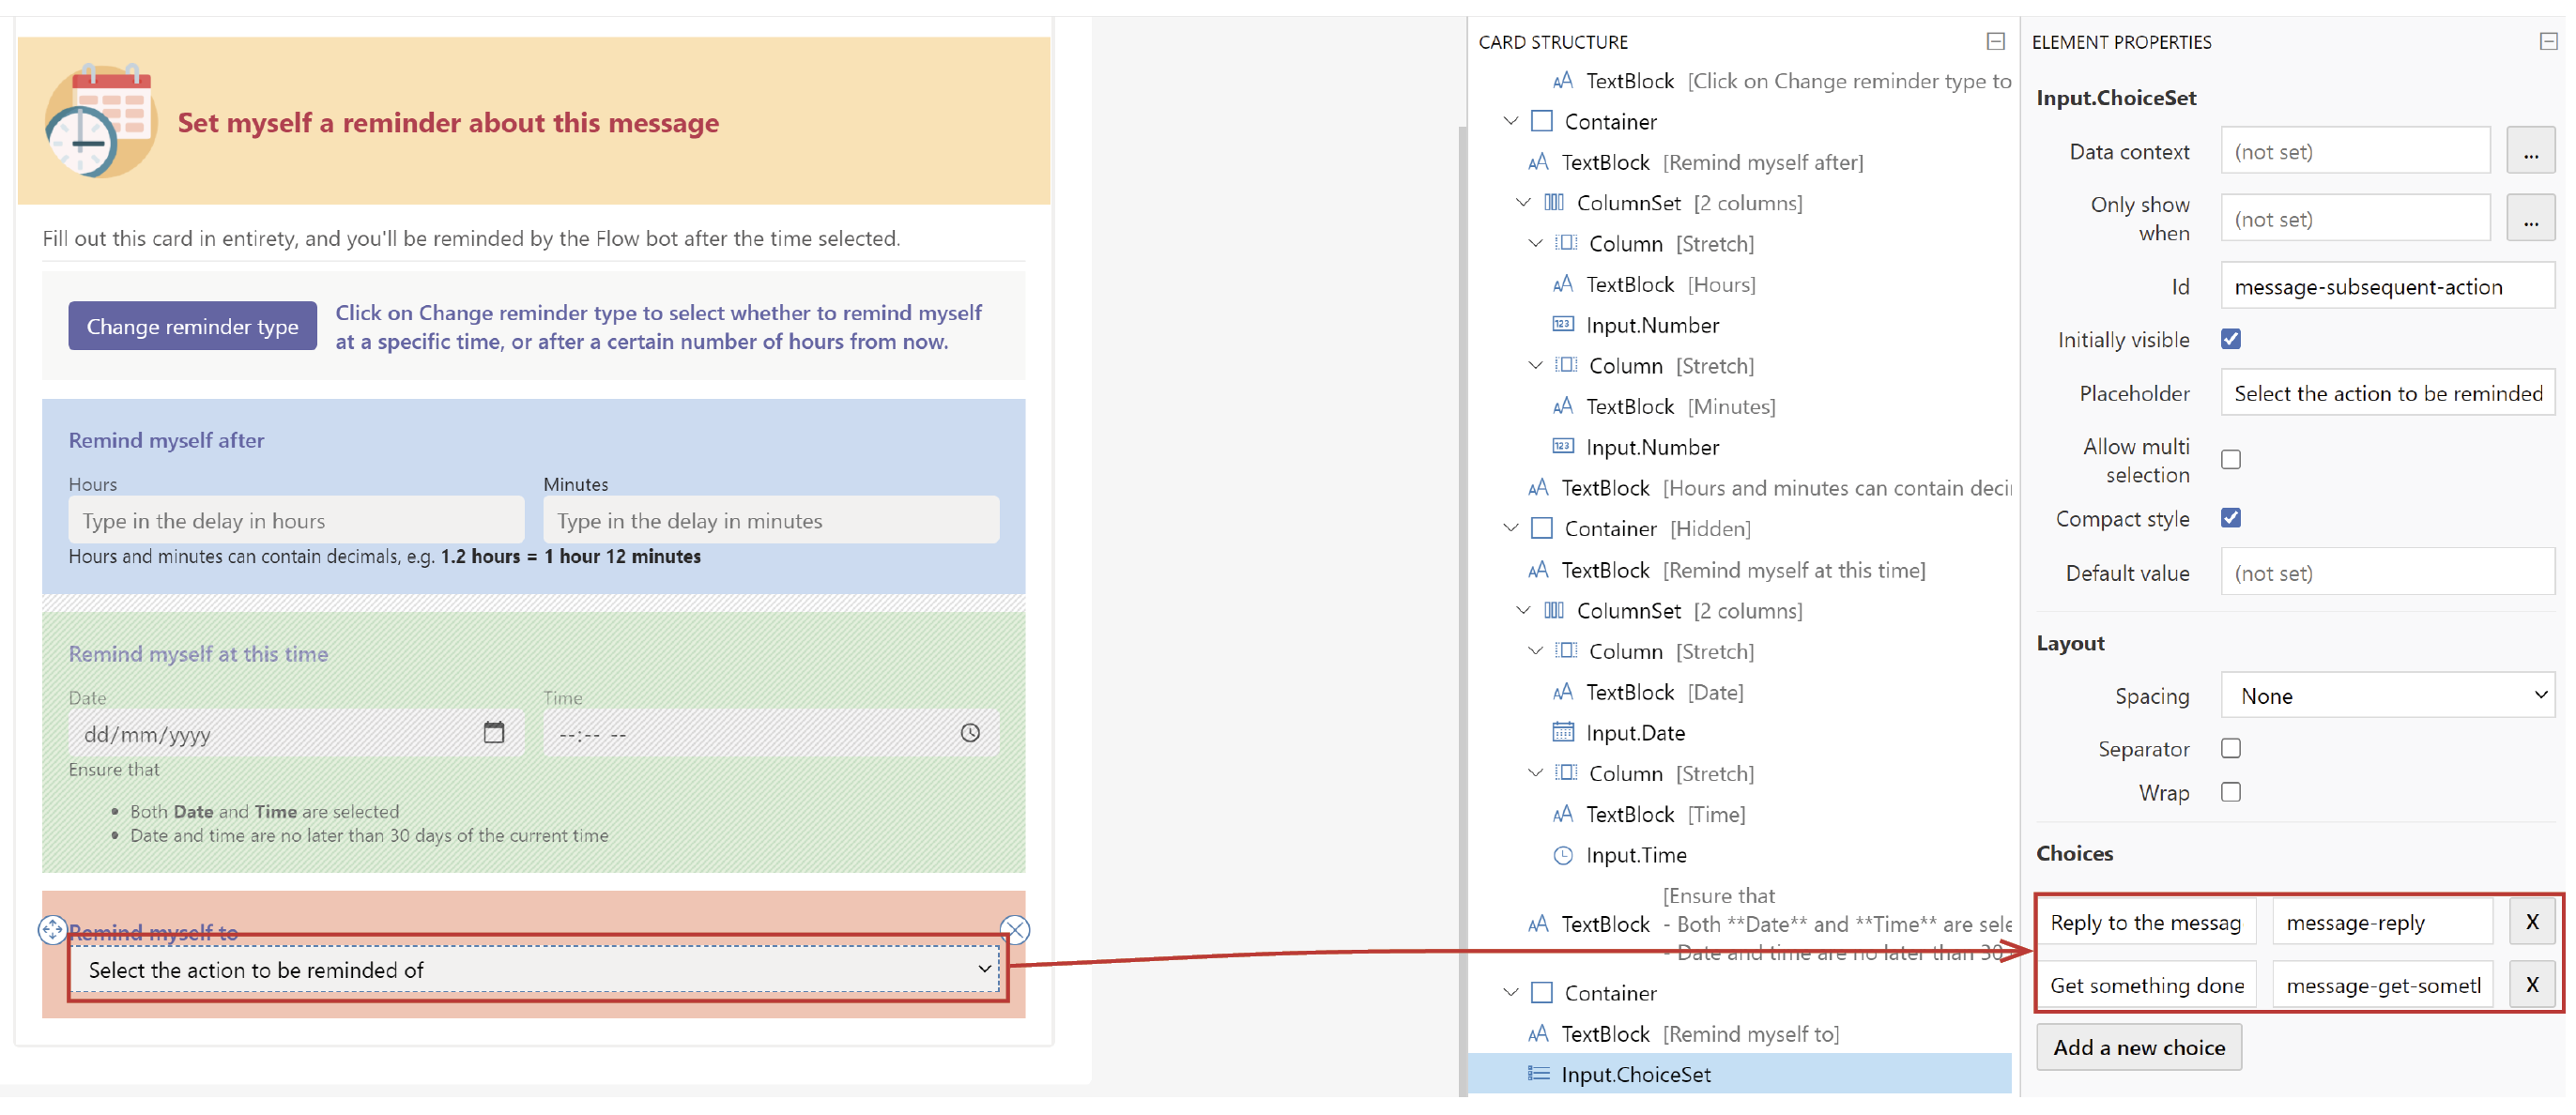Click the ColumnSet [2 columns] grid icon
The width and height of the screenshot is (2576, 1115).
tap(1553, 202)
